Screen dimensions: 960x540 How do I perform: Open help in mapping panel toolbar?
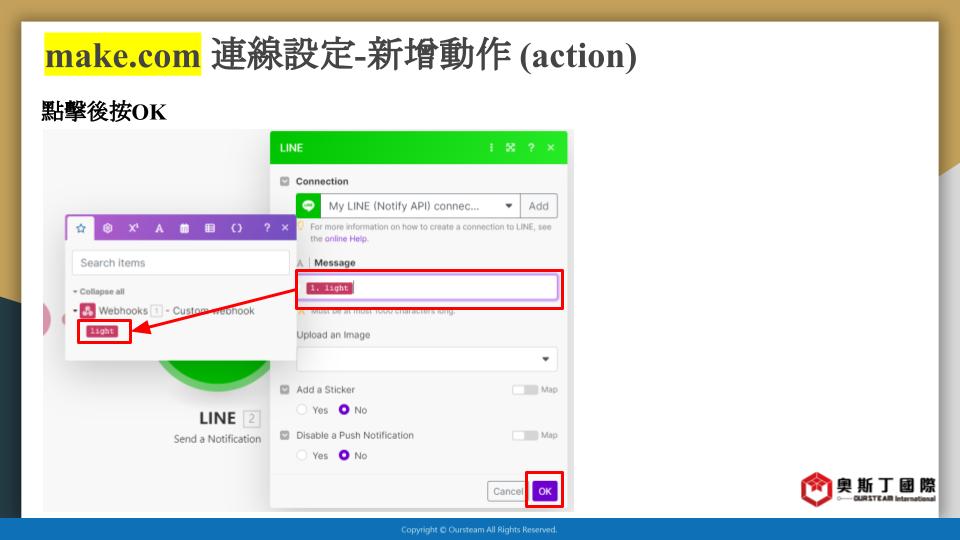point(267,228)
